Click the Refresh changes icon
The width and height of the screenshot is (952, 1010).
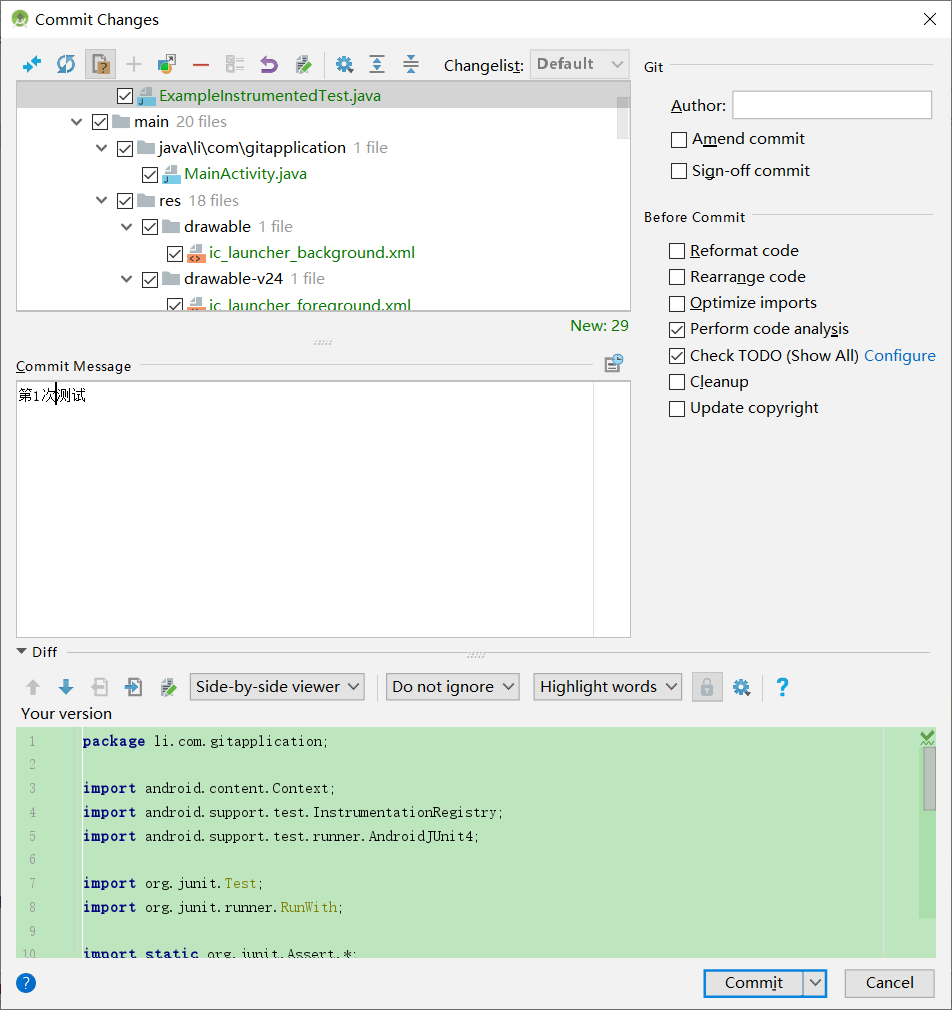(x=65, y=64)
